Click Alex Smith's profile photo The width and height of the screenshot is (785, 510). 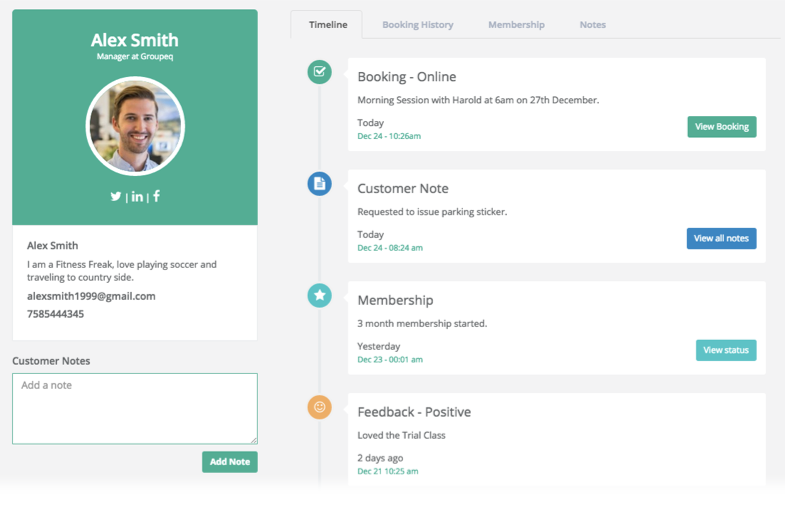pyautogui.click(x=135, y=127)
